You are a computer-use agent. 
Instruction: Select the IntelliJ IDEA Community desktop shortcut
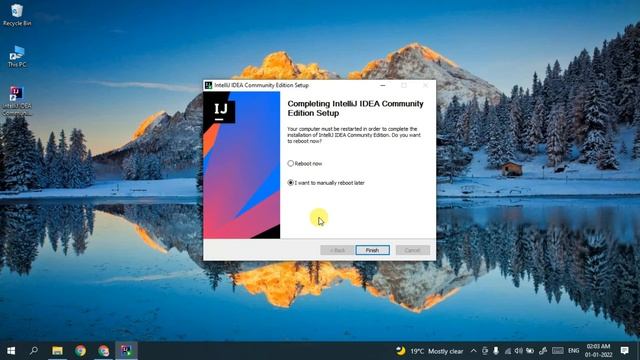(x=17, y=101)
